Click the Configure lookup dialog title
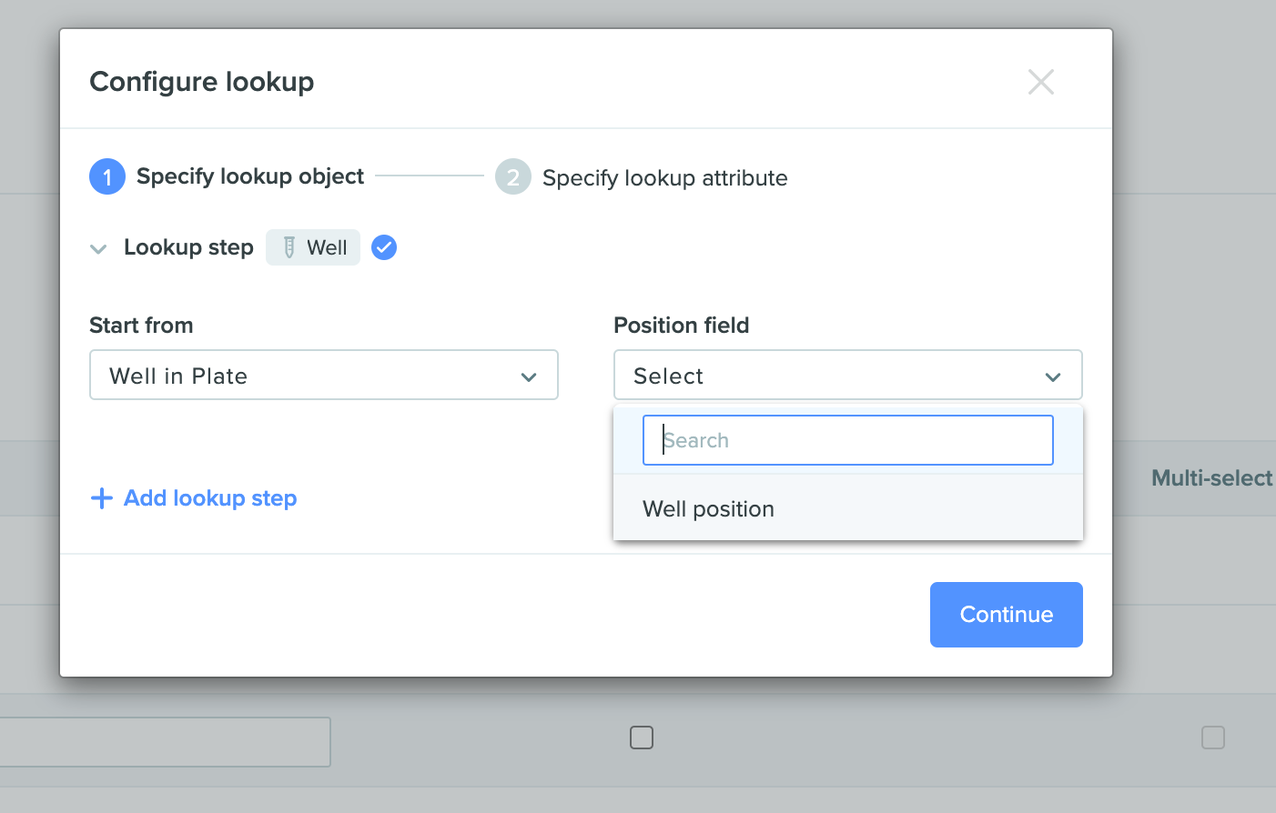The image size is (1276, 813). (202, 81)
